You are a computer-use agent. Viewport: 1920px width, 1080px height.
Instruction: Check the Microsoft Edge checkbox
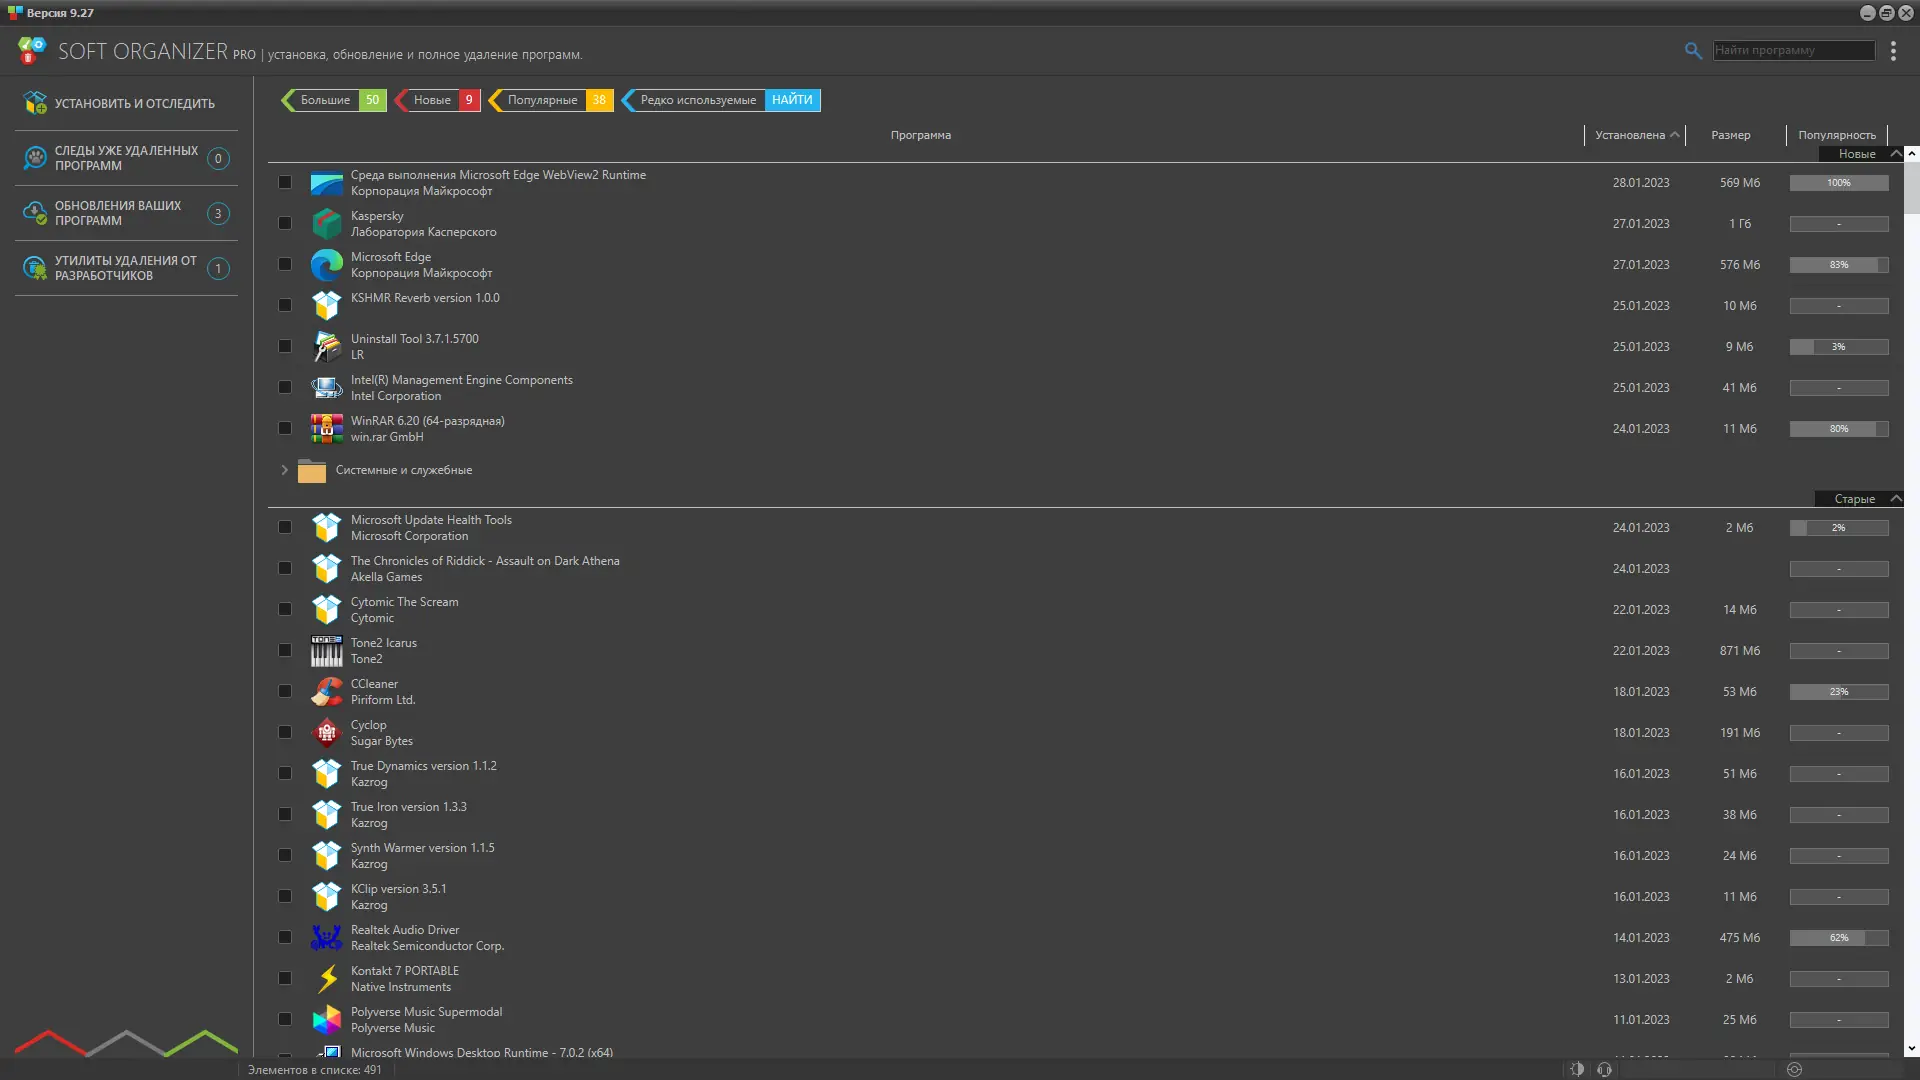pyautogui.click(x=285, y=265)
